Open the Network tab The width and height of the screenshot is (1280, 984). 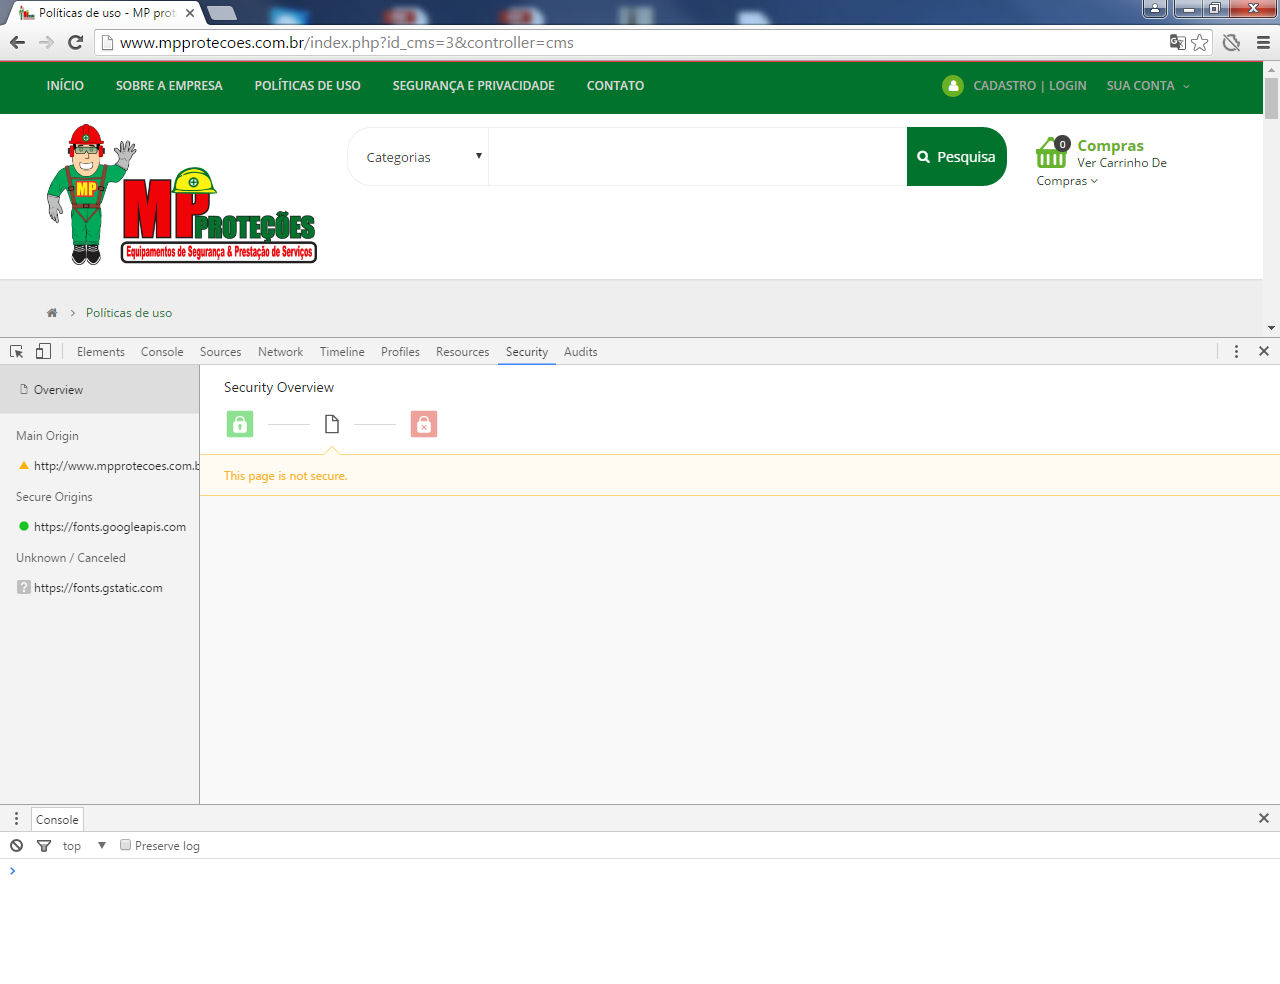pos(280,352)
